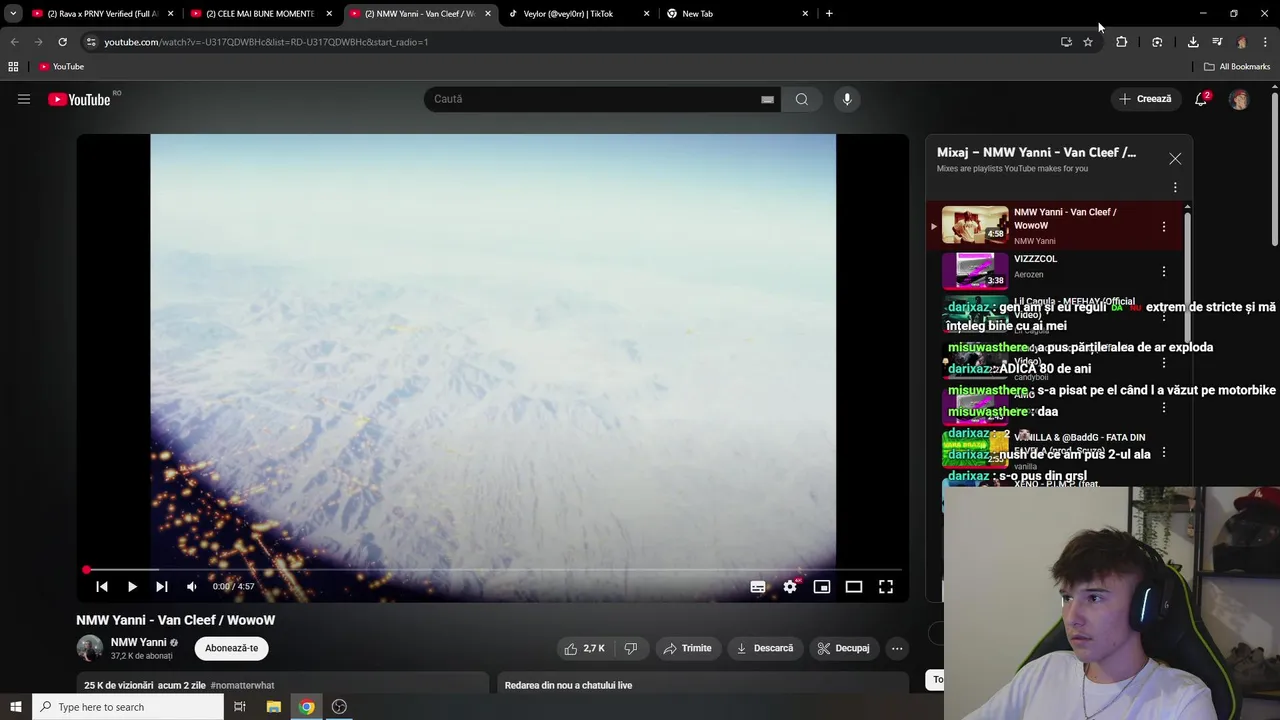Screen dimensions: 1280x720
Task: Select the NMW Yanni - Van Cleef playlist thumbnail
Action: 975,224
